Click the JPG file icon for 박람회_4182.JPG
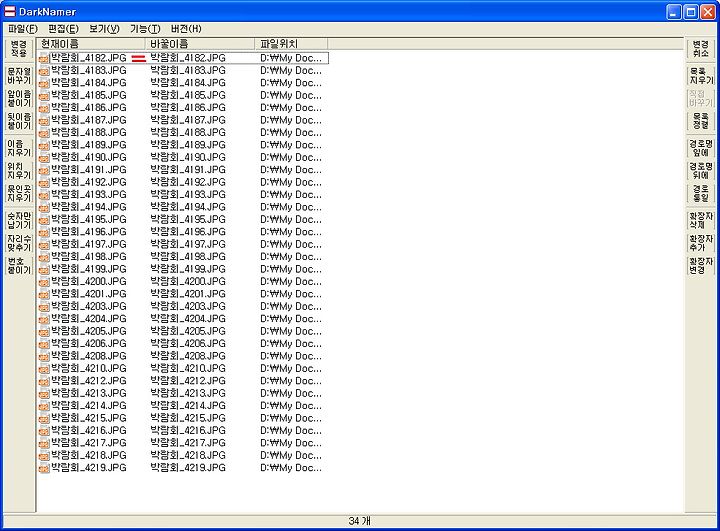 pyautogui.click(x=44, y=58)
